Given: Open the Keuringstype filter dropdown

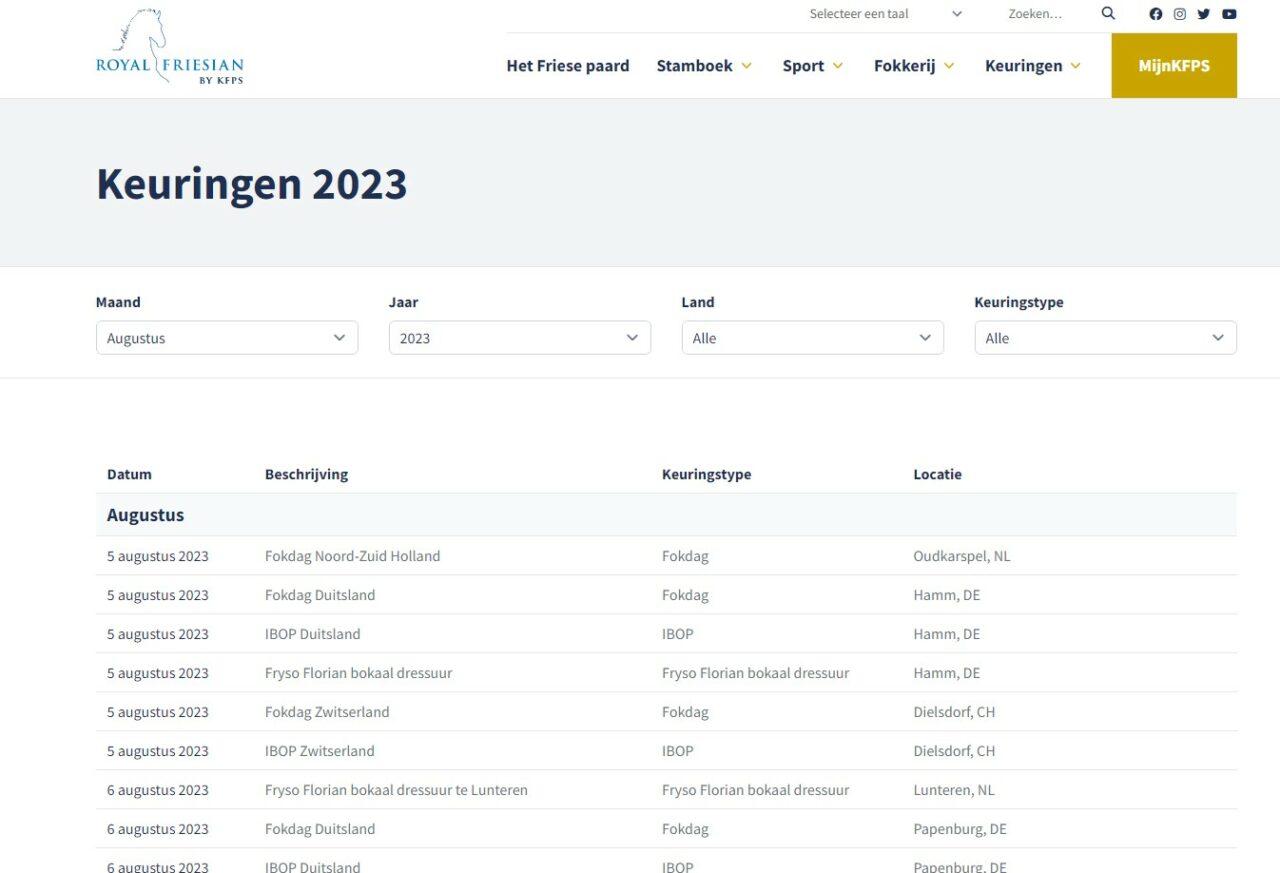Looking at the screenshot, I should (x=1105, y=337).
